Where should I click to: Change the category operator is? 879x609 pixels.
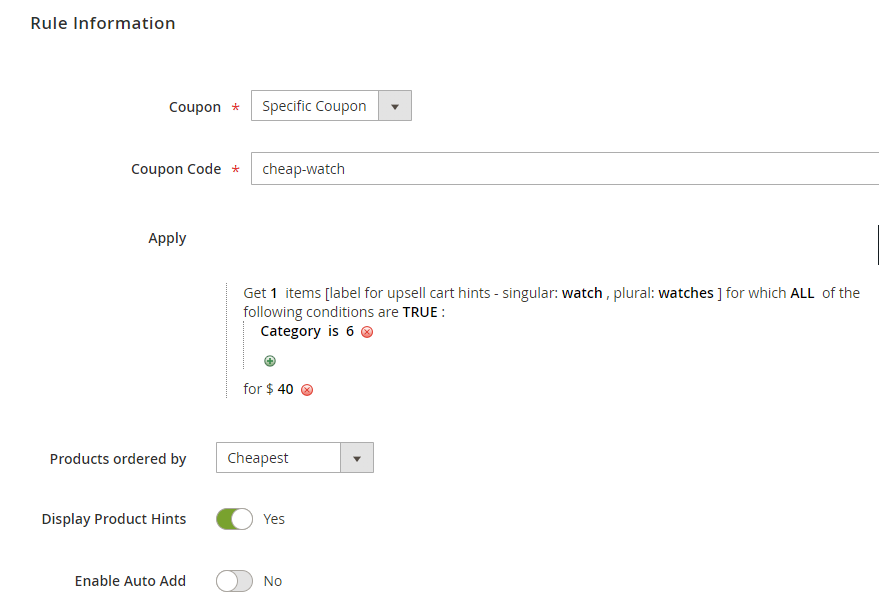point(333,331)
